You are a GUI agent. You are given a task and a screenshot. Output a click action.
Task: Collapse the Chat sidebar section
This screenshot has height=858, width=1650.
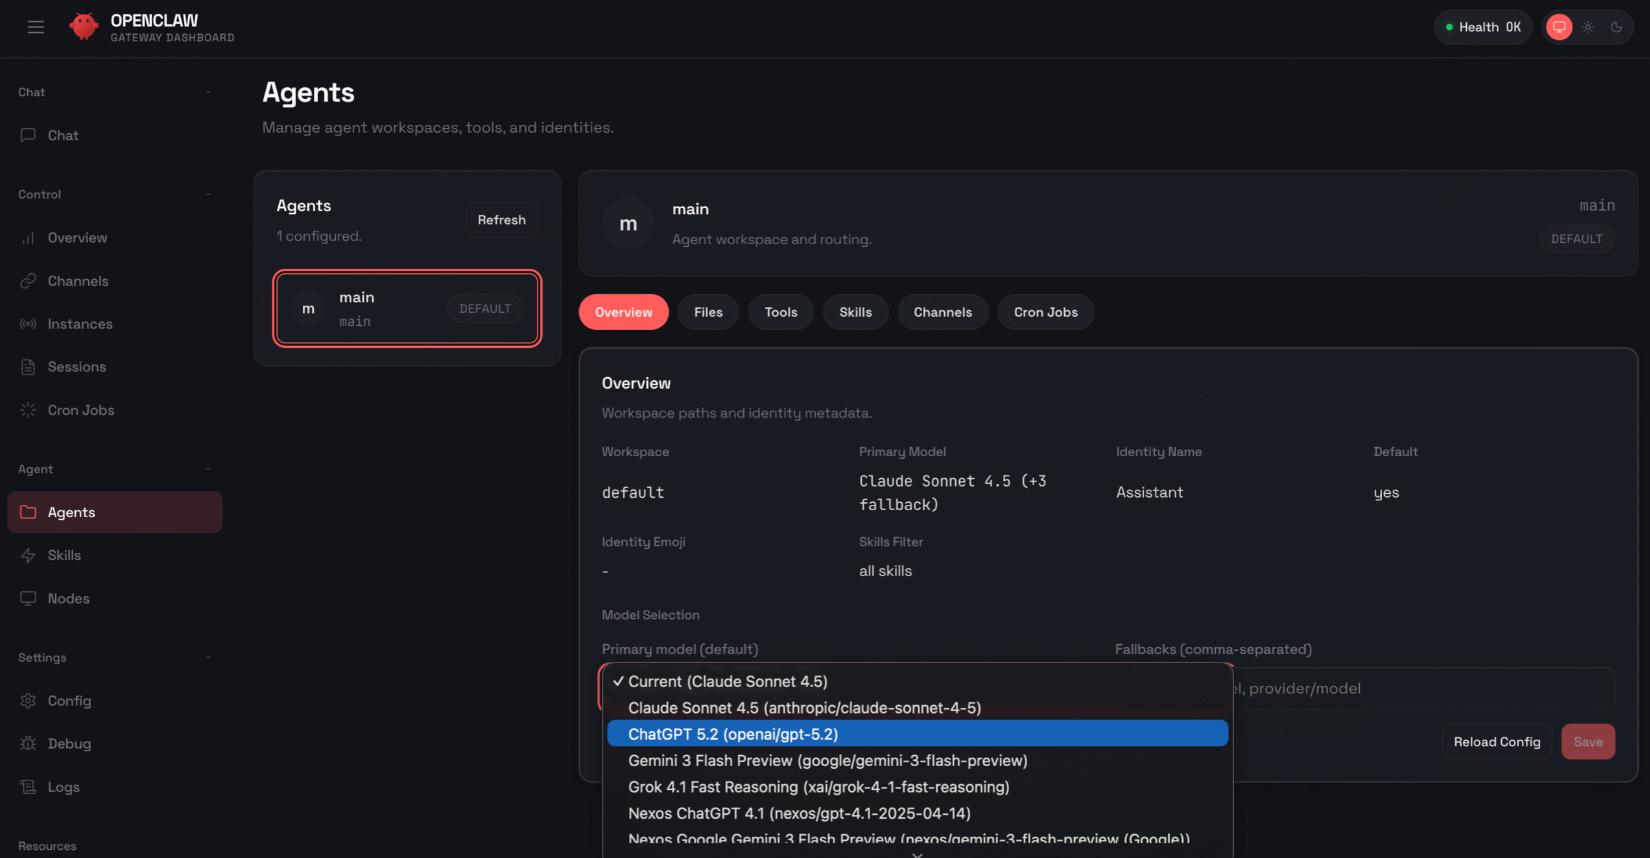208,92
